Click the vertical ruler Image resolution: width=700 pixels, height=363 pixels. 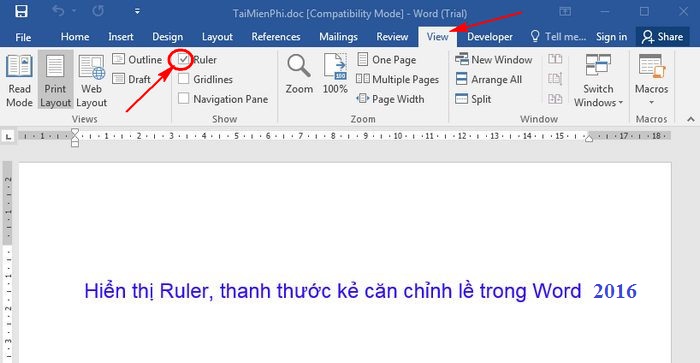(x=8, y=261)
